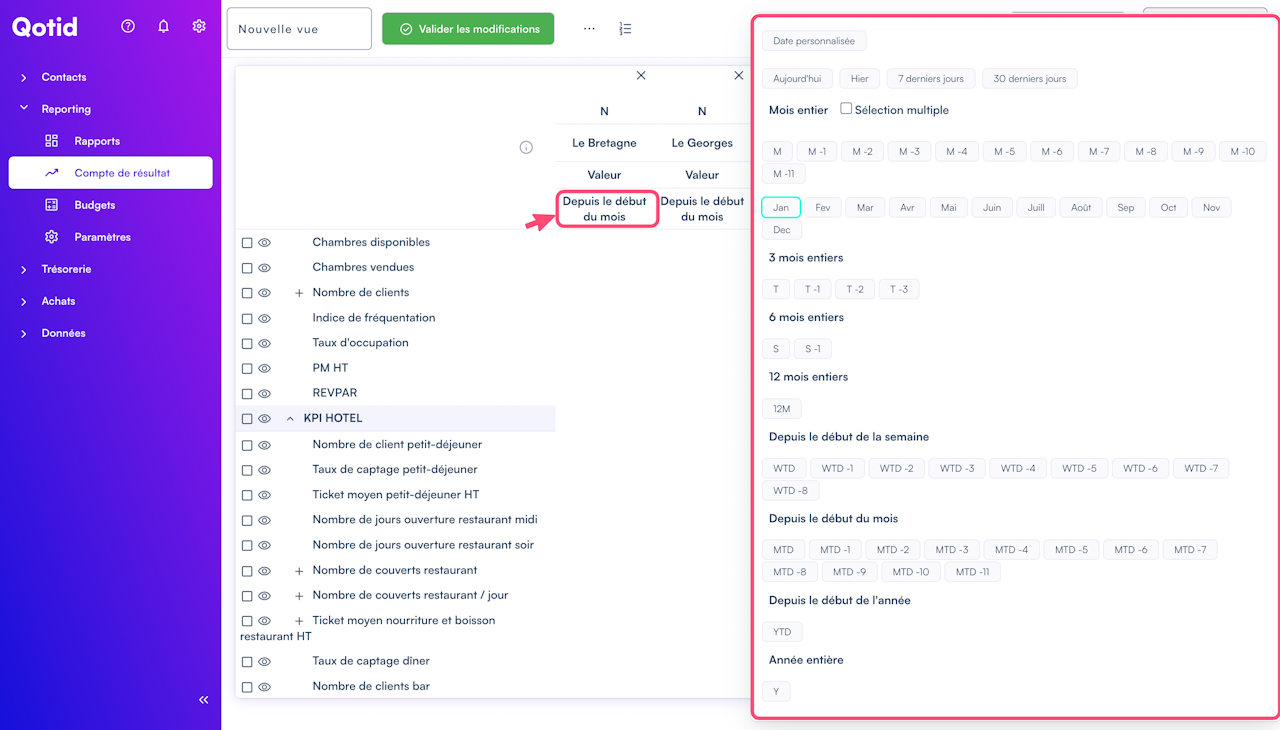Click the info icon near column headers
Viewport: 1280px width, 730px height.
coord(526,148)
